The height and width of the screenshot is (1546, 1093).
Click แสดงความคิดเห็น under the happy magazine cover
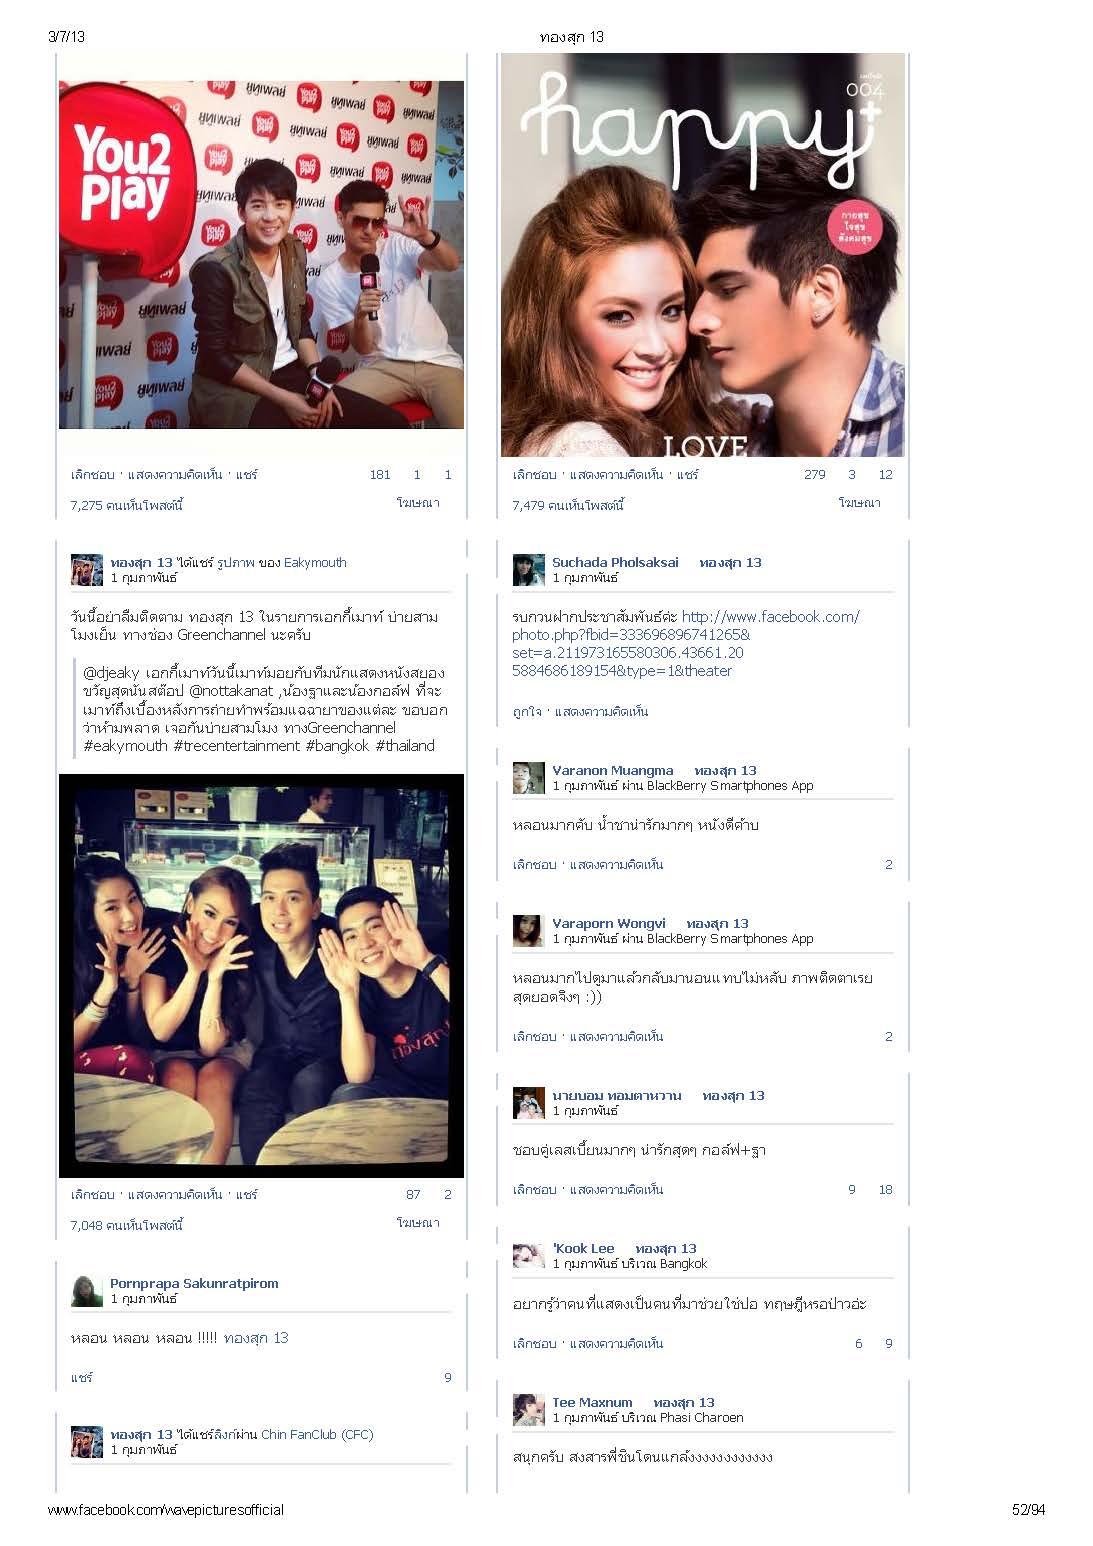(616, 475)
